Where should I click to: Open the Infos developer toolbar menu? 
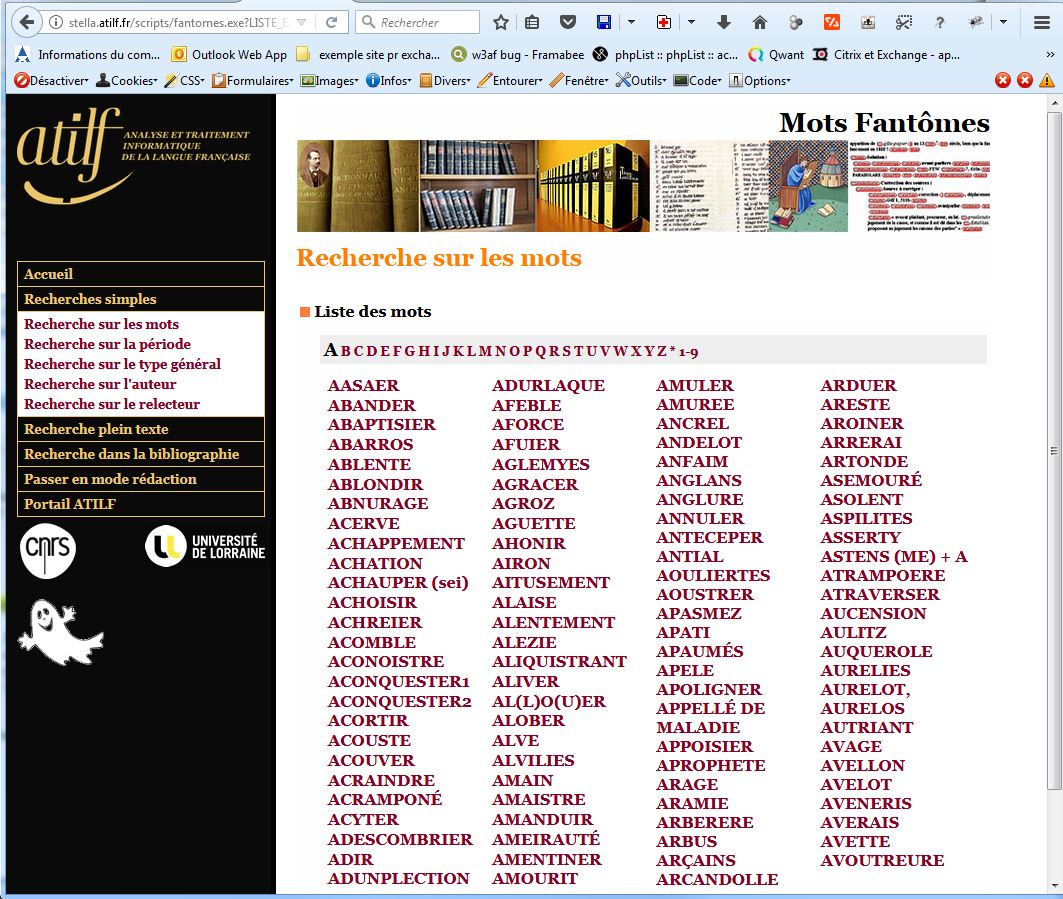[389, 81]
